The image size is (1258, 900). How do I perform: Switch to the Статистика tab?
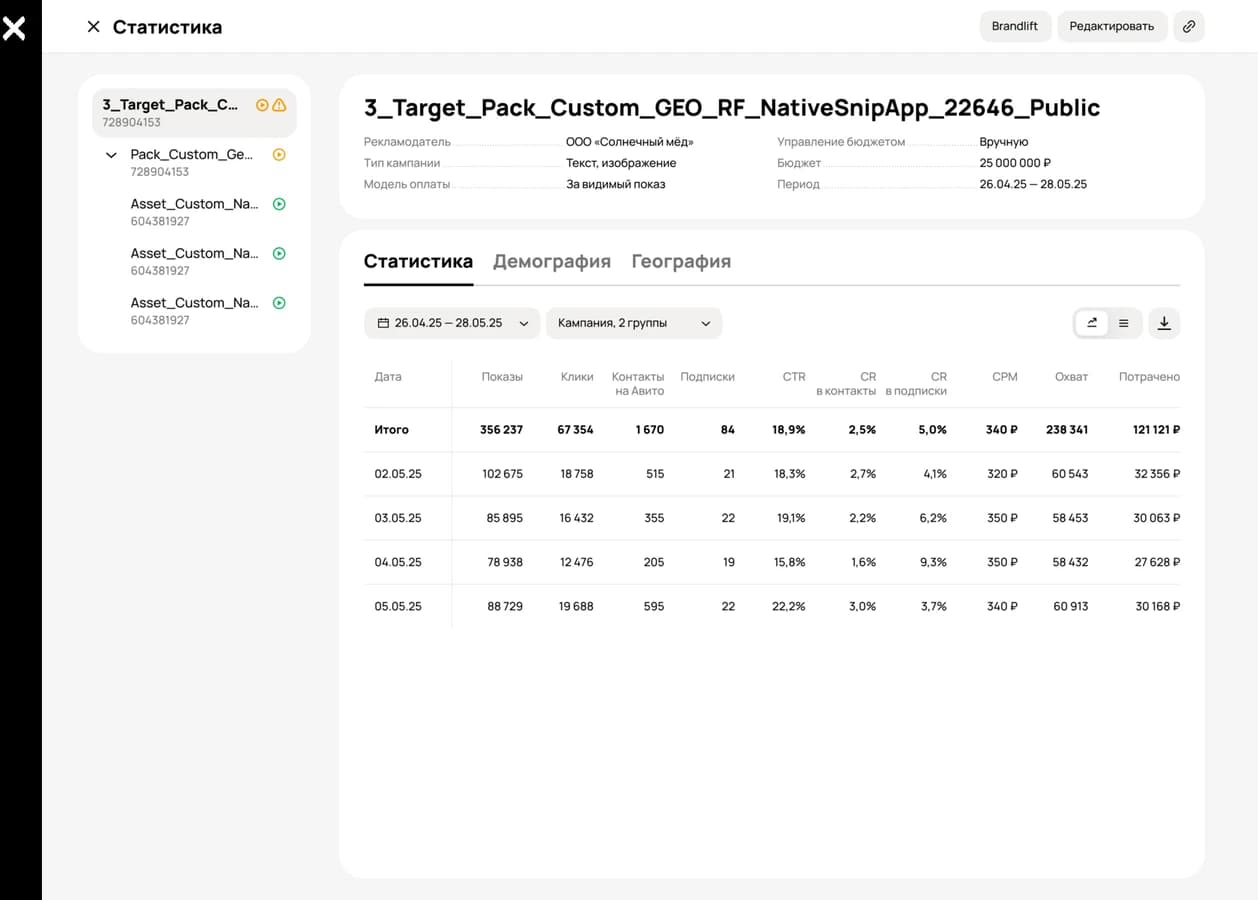point(418,261)
